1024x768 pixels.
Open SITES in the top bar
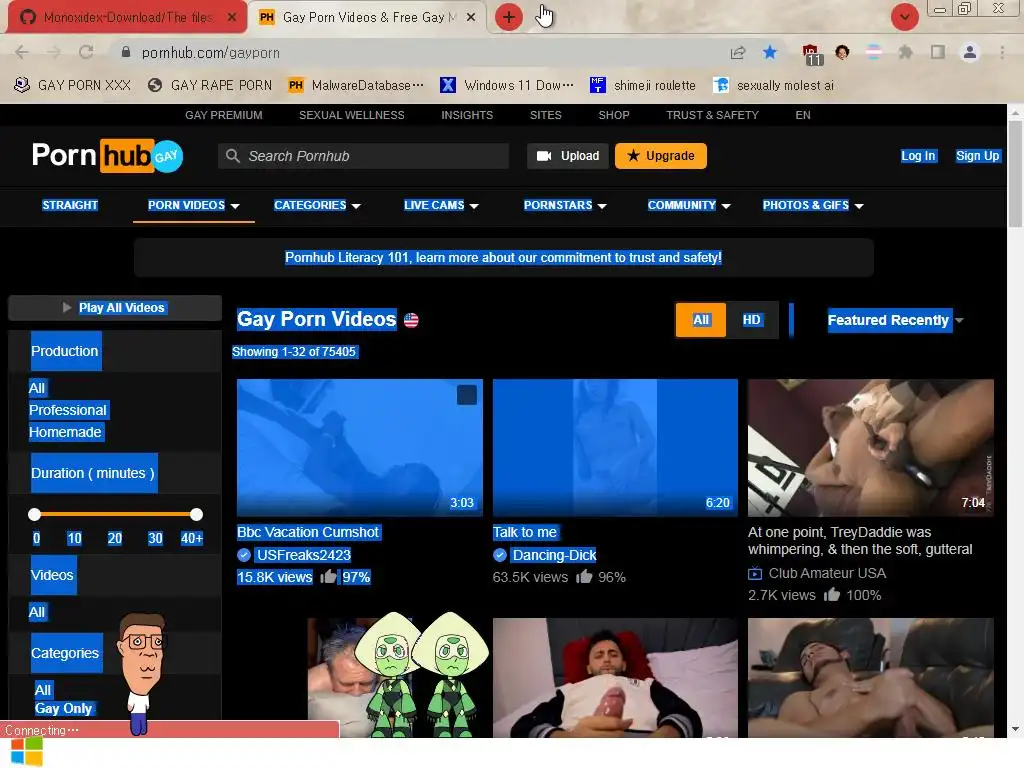(545, 115)
